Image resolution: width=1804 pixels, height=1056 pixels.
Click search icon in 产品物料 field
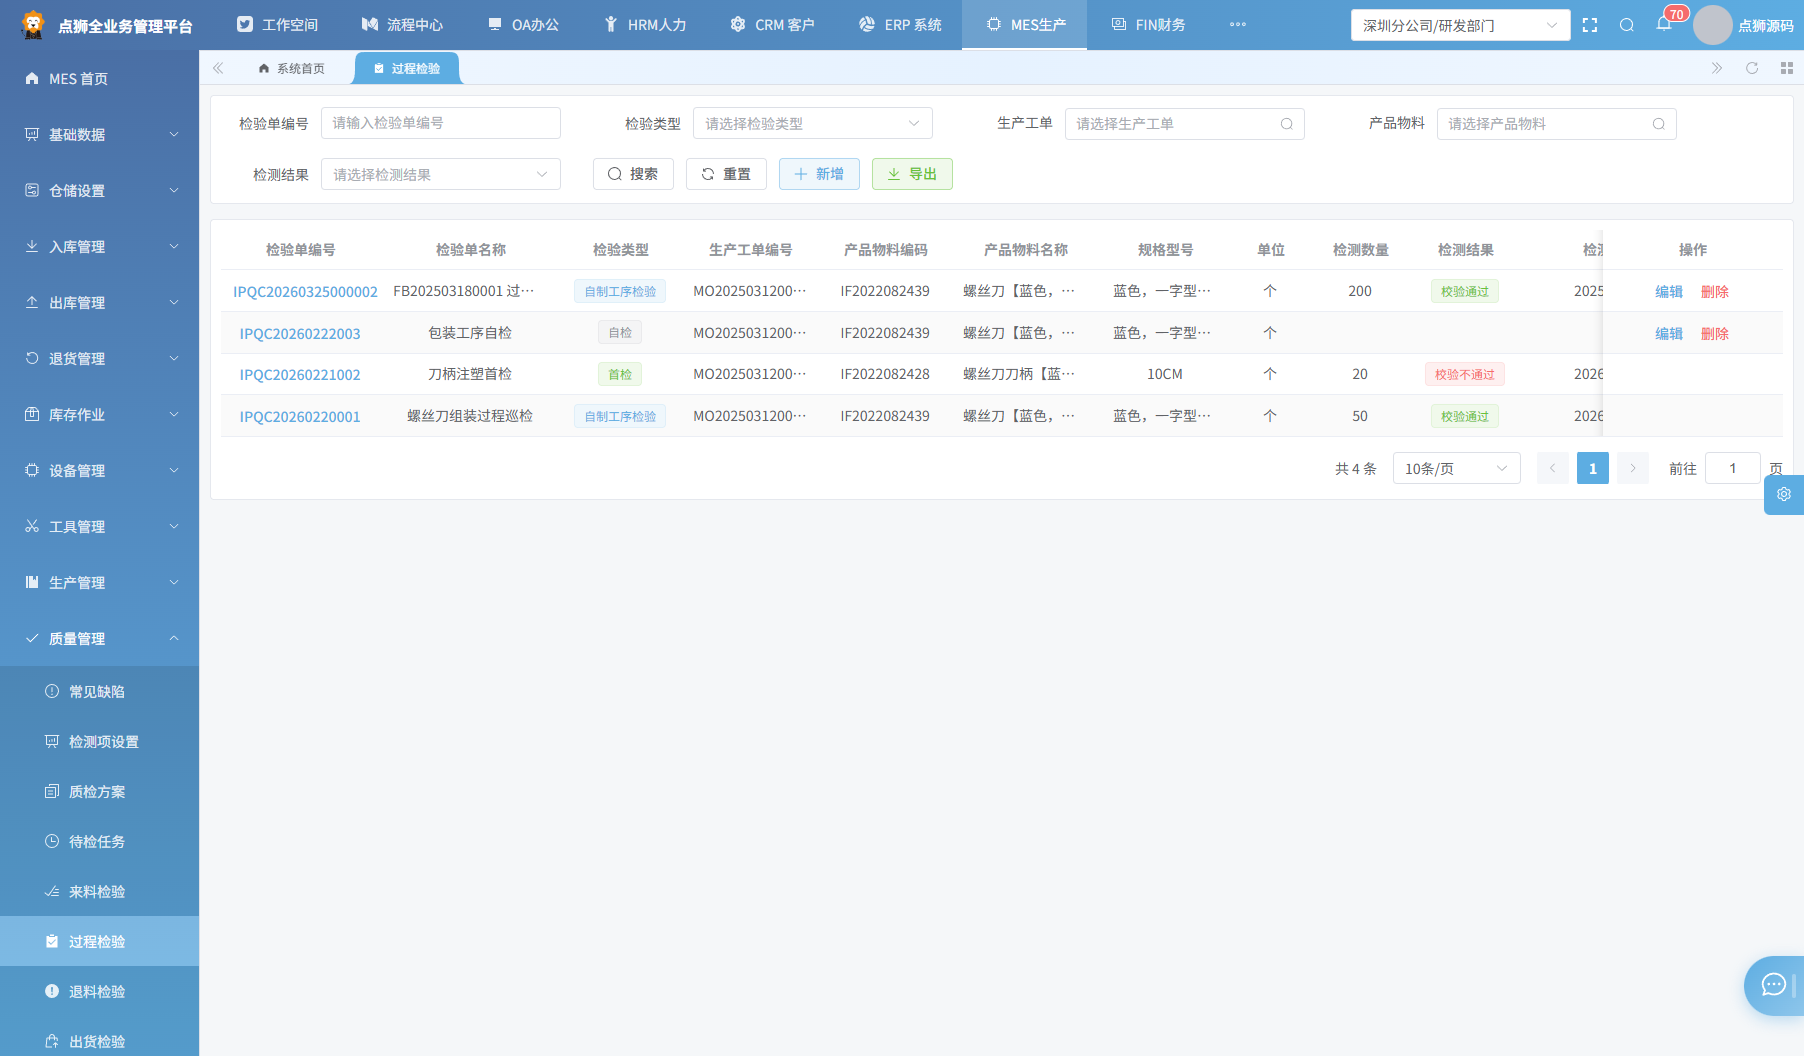pyautogui.click(x=1659, y=124)
